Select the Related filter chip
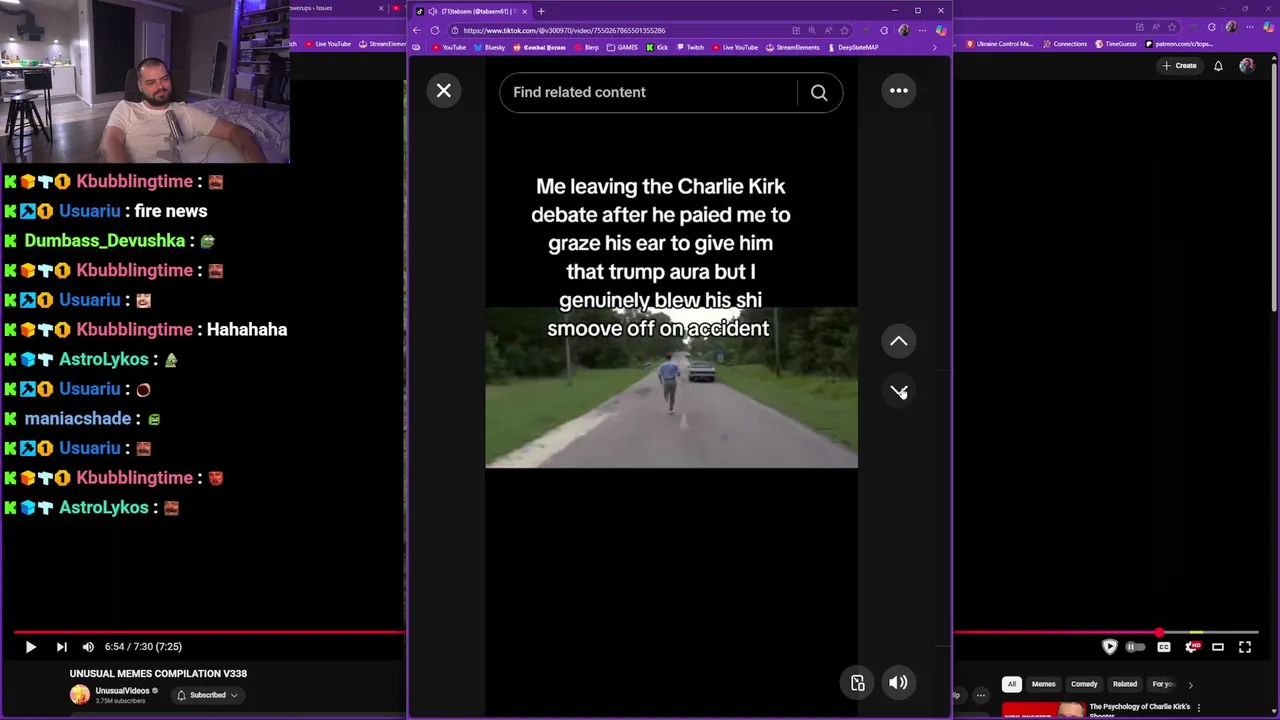 click(1125, 684)
